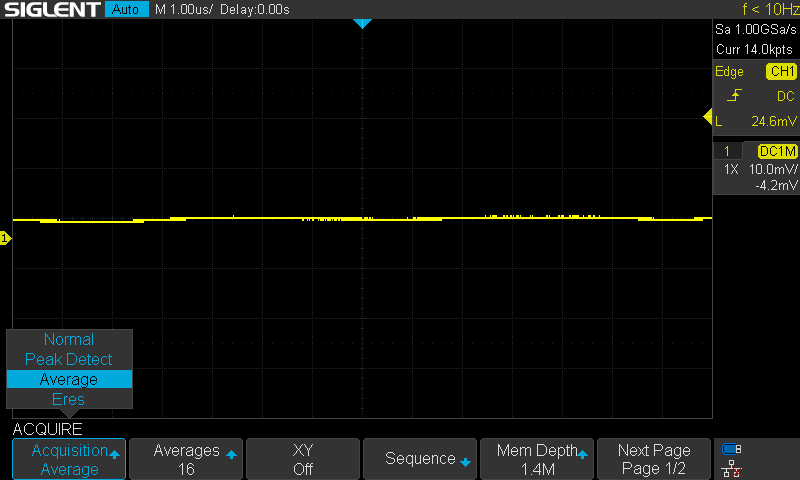800x480 pixels.
Task: Click the CH1 trigger source badge
Action: coord(781,72)
